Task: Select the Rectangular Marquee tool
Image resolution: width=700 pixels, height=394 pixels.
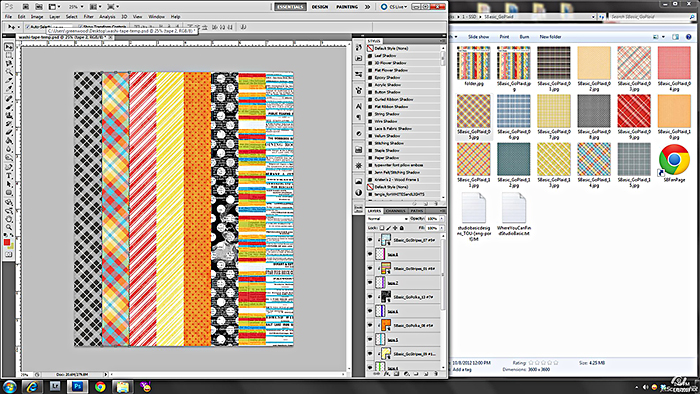Action: [x=8, y=55]
